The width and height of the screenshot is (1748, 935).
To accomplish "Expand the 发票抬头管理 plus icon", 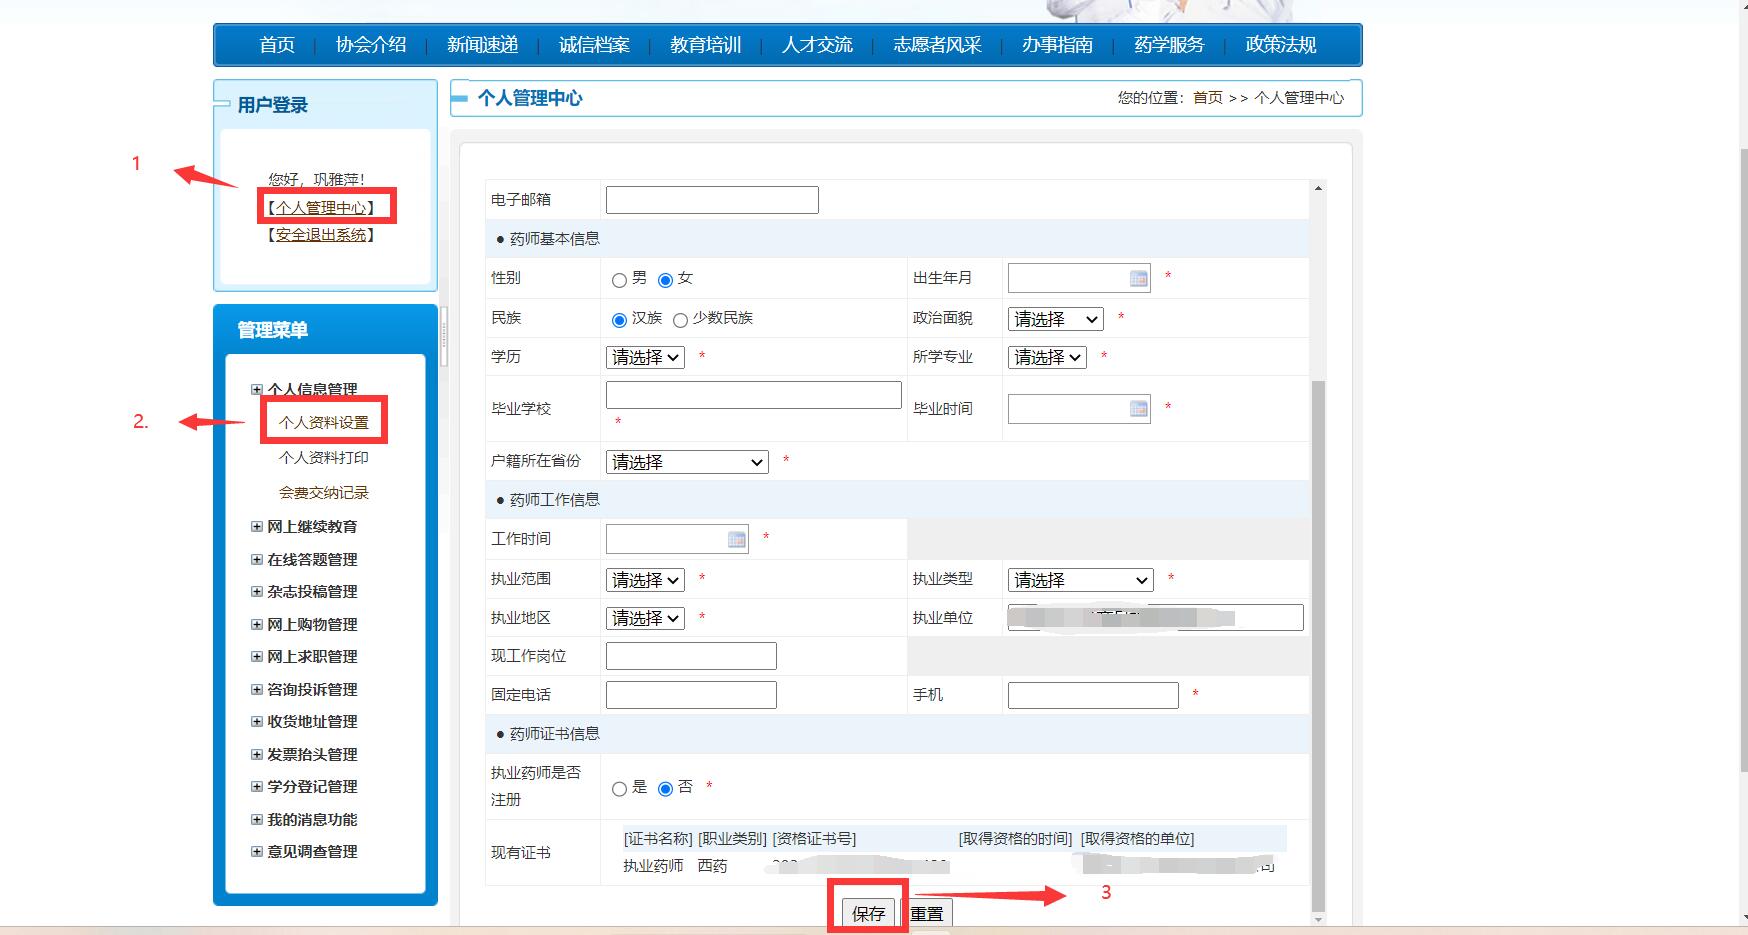I will point(257,755).
